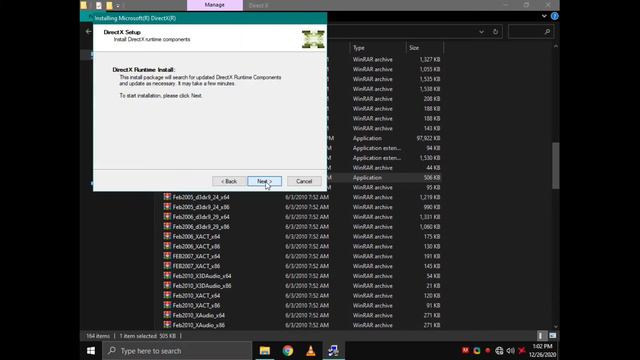Screen dimensions: 640x360
Task: Open the Manage ribbon tab in File Explorer
Action: 215,5
